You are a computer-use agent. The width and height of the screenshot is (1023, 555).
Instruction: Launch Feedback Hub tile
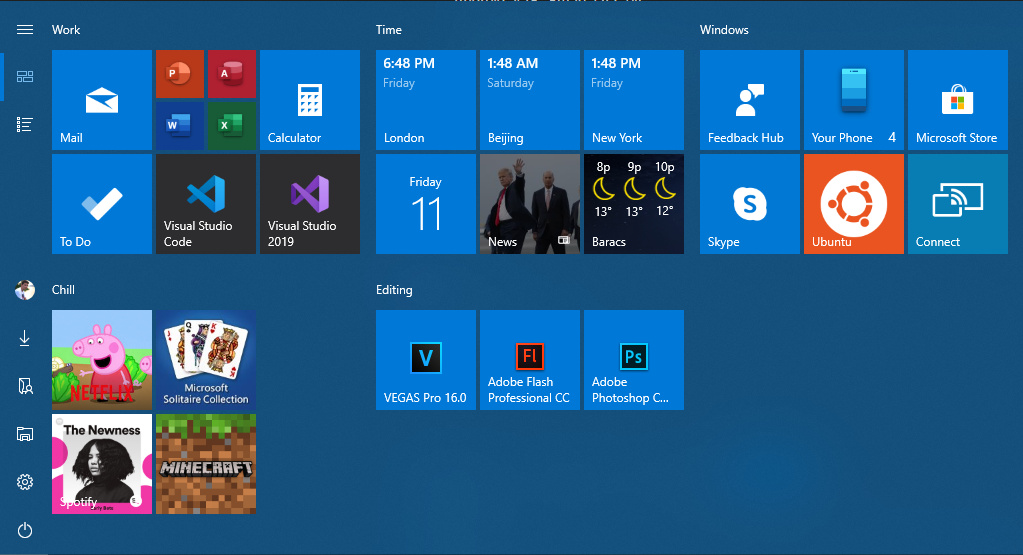click(750, 100)
